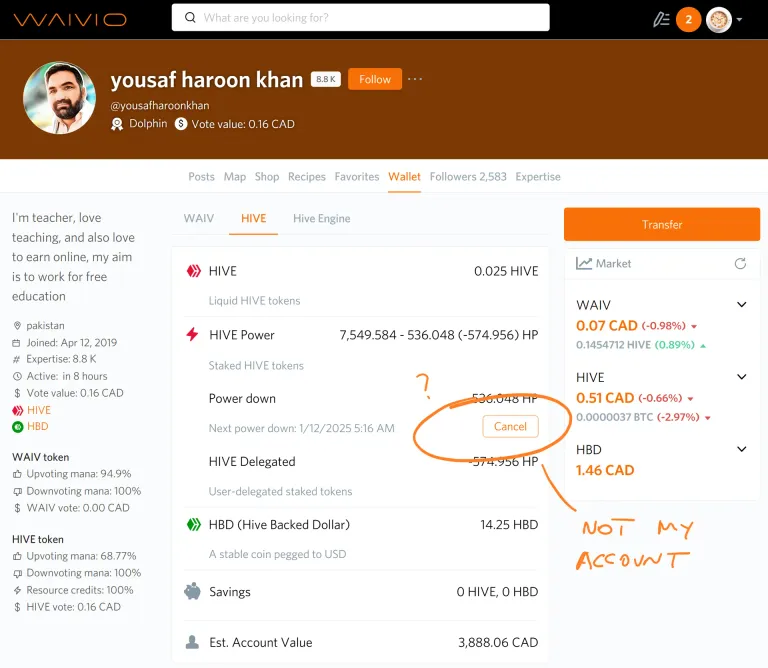Click the Dolphin rank ribbon icon
The image size is (768, 668).
tap(117, 124)
